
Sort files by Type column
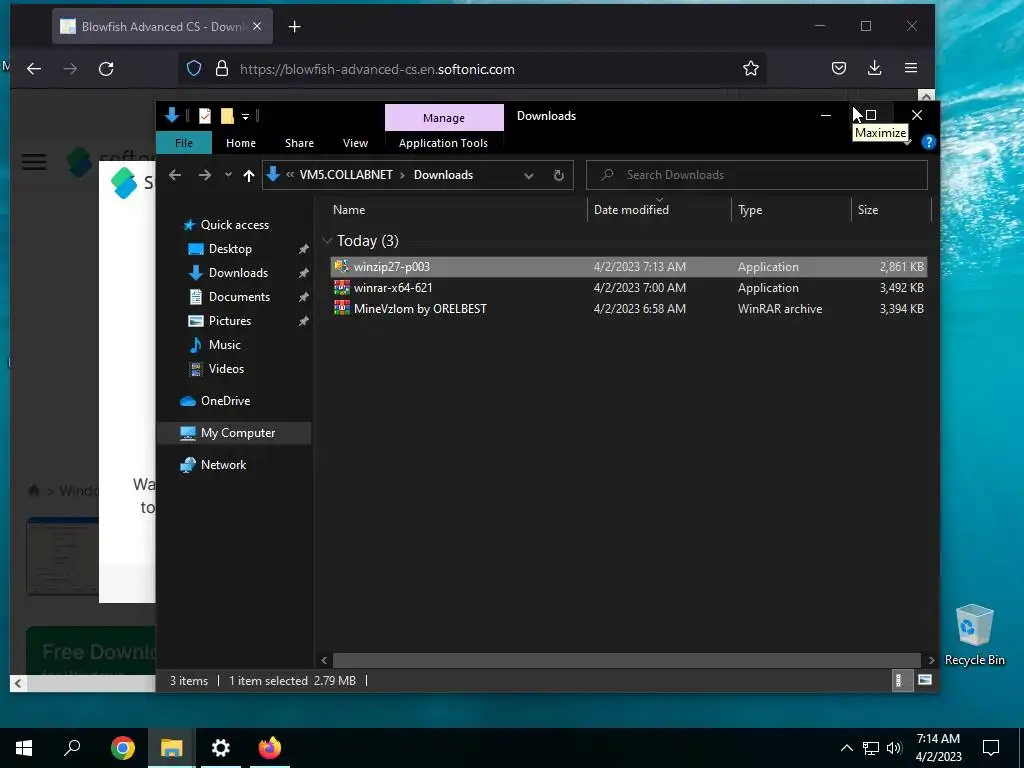750,210
